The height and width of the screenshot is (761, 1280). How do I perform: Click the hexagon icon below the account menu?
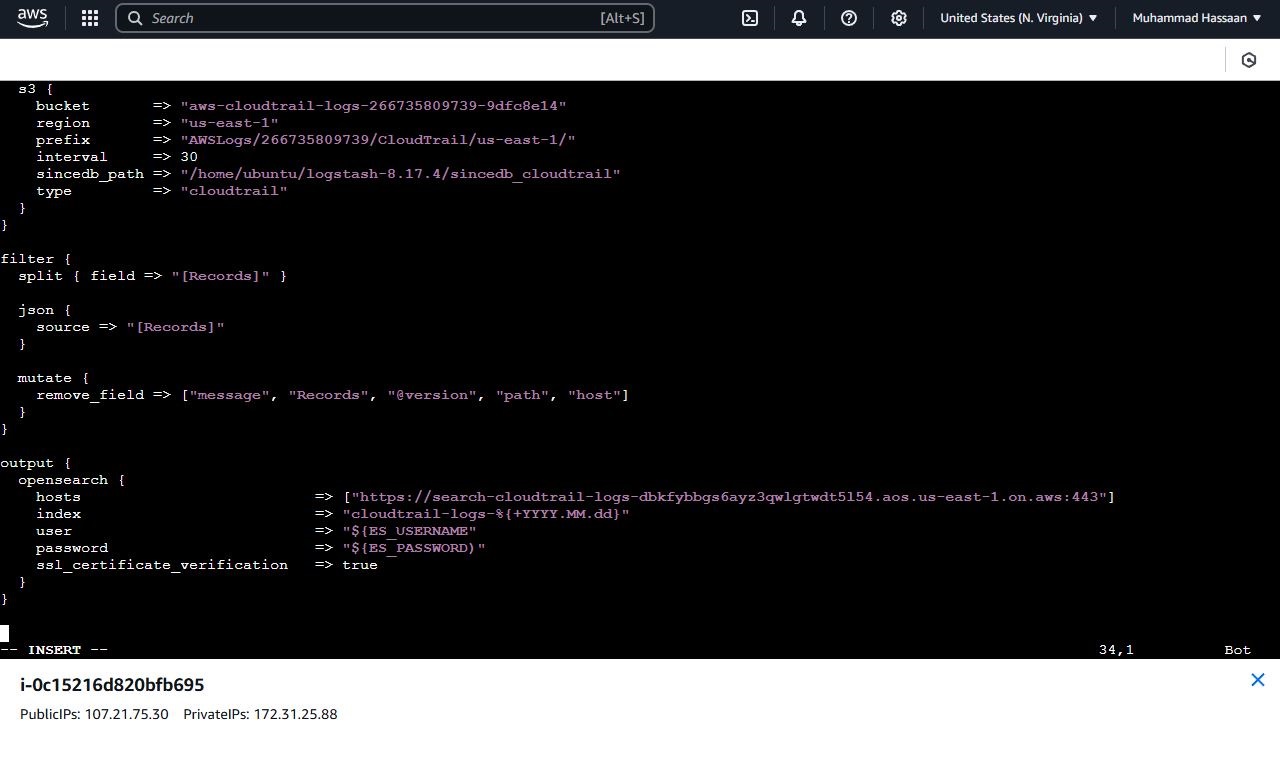1249,60
